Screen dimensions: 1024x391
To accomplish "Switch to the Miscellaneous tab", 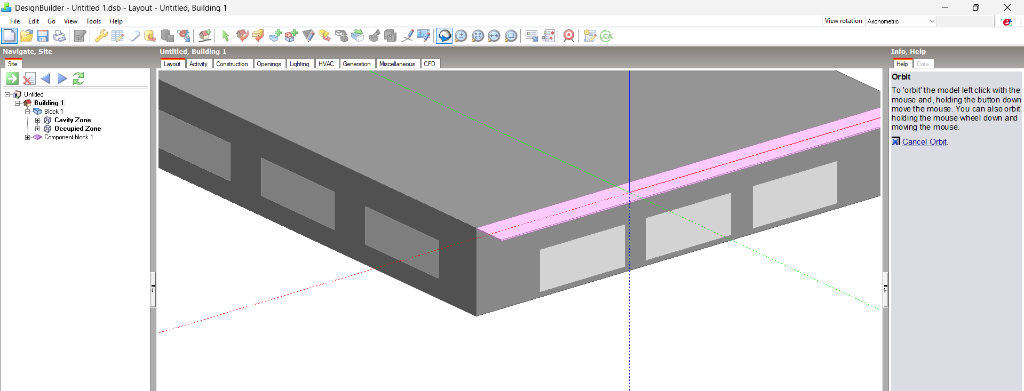I will coord(397,64).
